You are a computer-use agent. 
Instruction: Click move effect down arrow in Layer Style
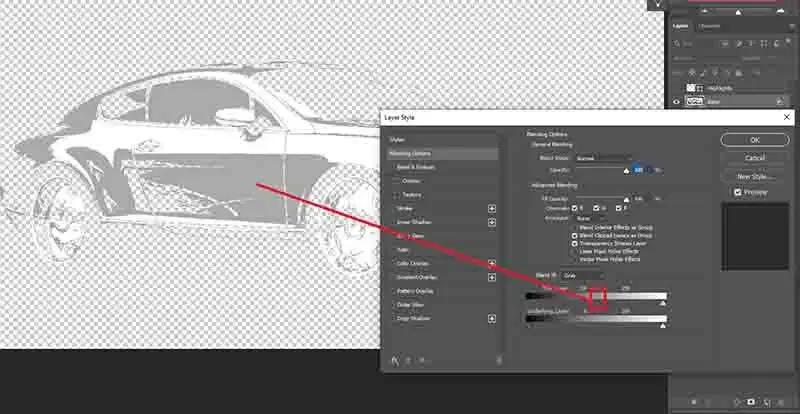tap(422, 360)
